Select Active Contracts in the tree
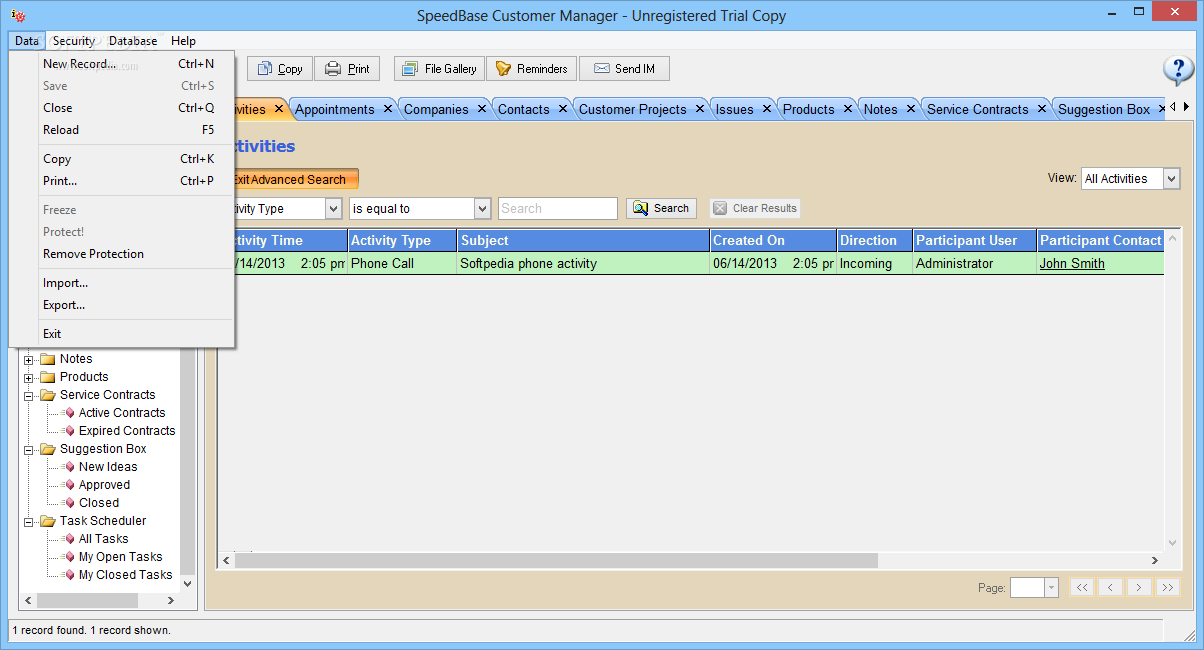This screenshot has height=650, width=1204. click(x=122, y=413)
